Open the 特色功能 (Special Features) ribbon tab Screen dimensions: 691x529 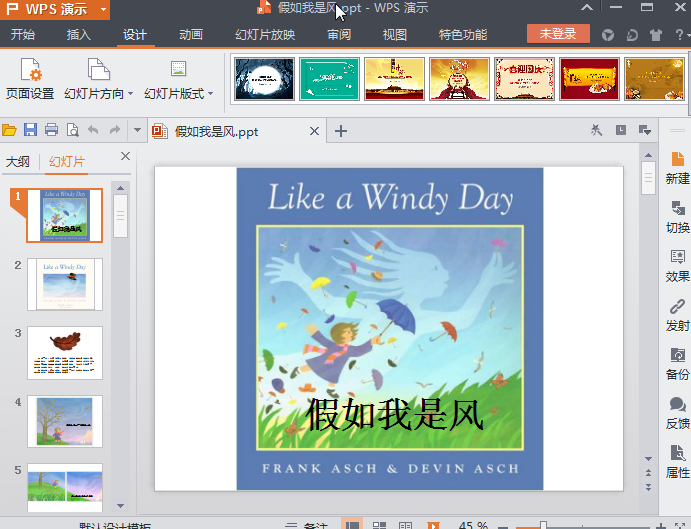[463, 34]
